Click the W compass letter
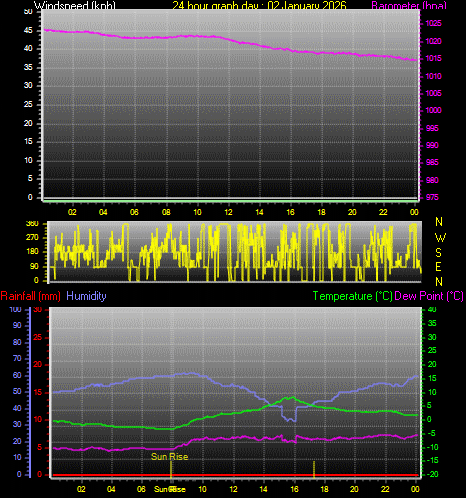This screenshot has width=466, height=498. [x=440, y=238]
